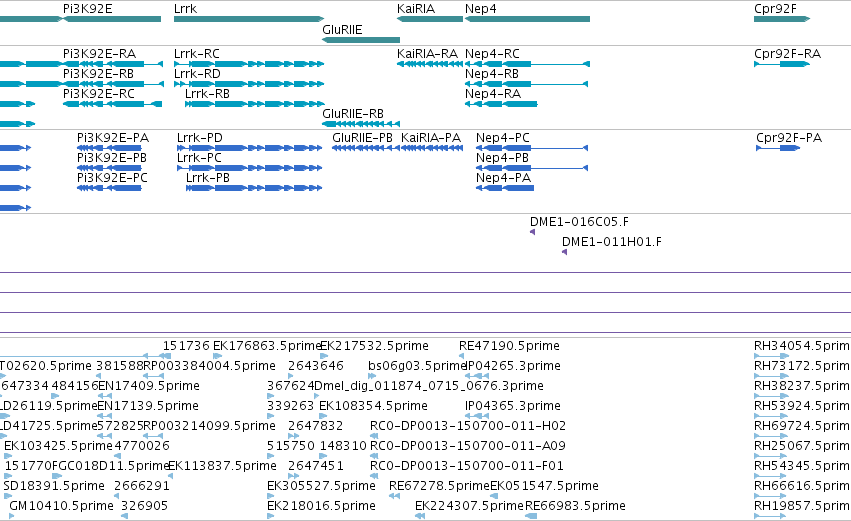Select protein Nep4-PB
This screenshot has width=851, height=521.
(502, 158)
